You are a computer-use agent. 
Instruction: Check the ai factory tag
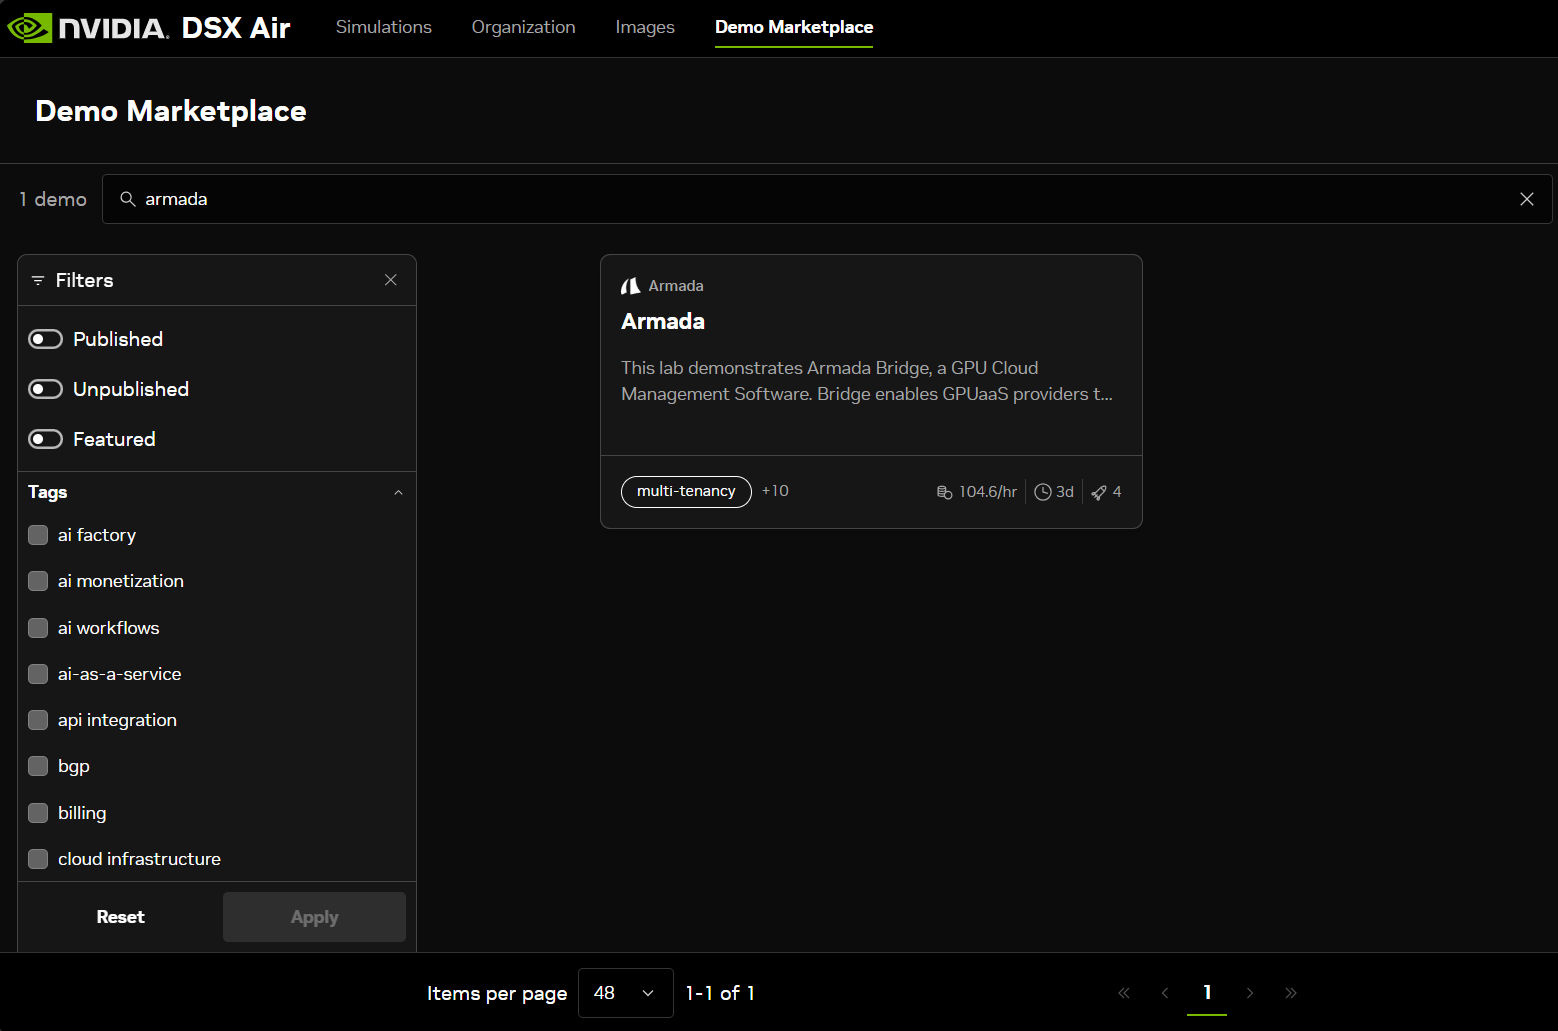[x=38, y=535]
